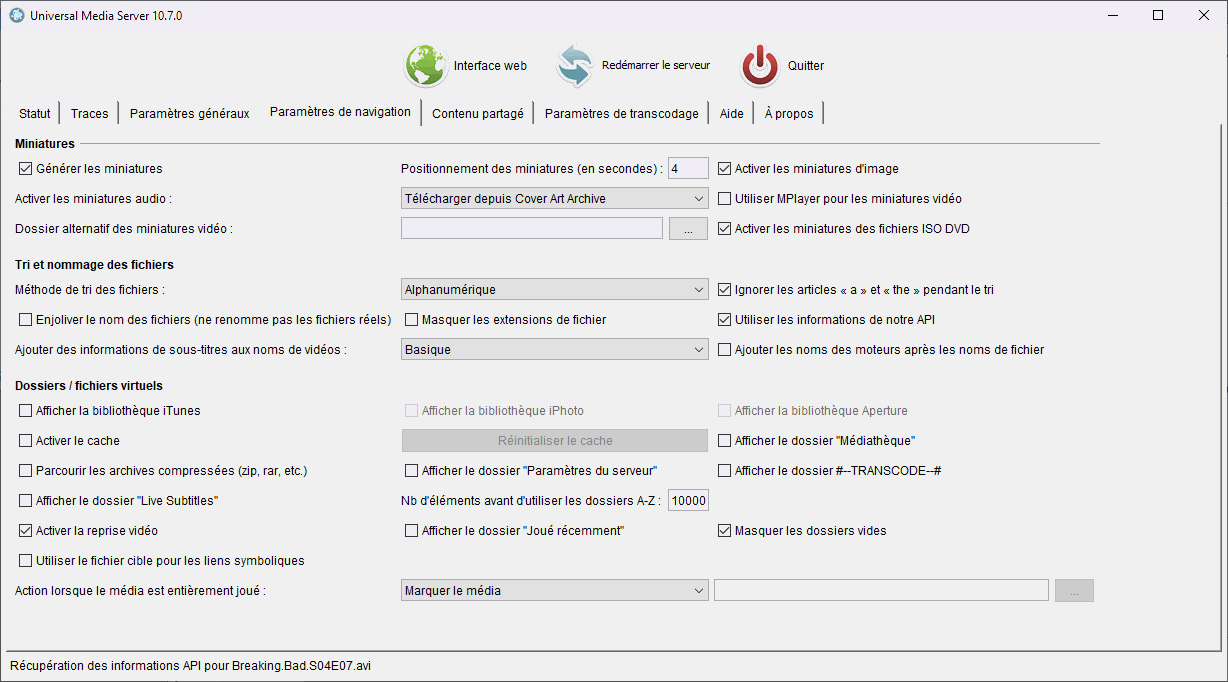Switch to the Statut tab
Viewport: 1228px width, 682px height.
(35, 113)
